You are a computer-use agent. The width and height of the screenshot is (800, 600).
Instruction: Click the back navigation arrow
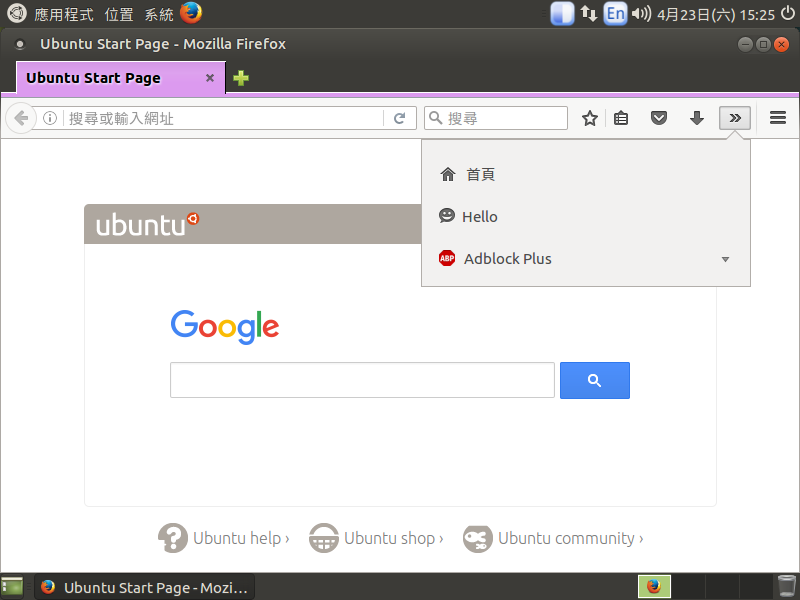coord(20,118)
